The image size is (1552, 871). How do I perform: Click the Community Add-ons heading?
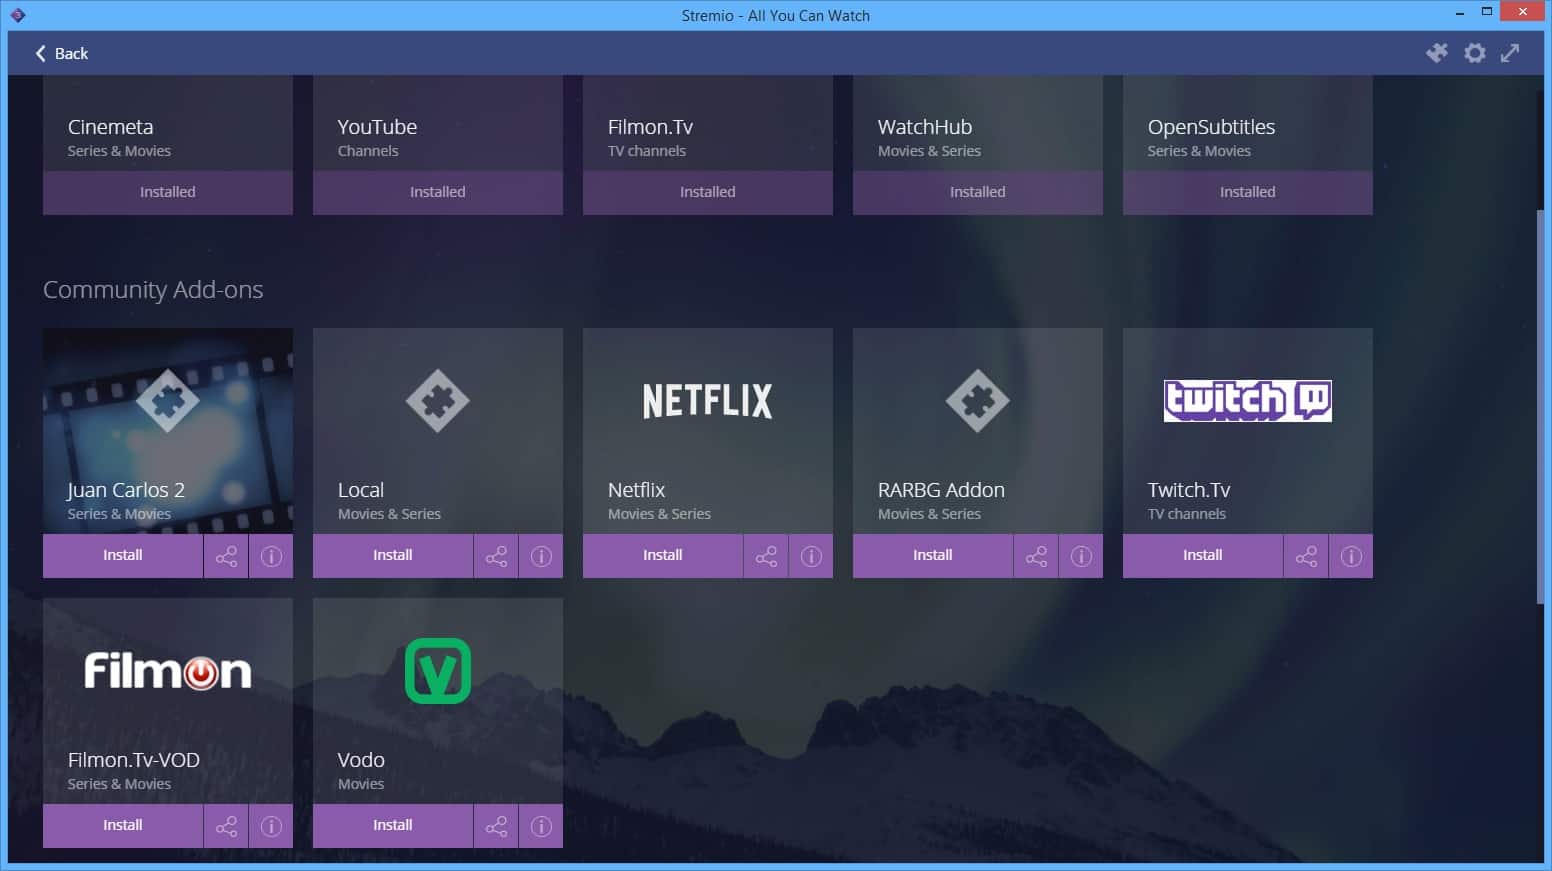coord(153,290)
